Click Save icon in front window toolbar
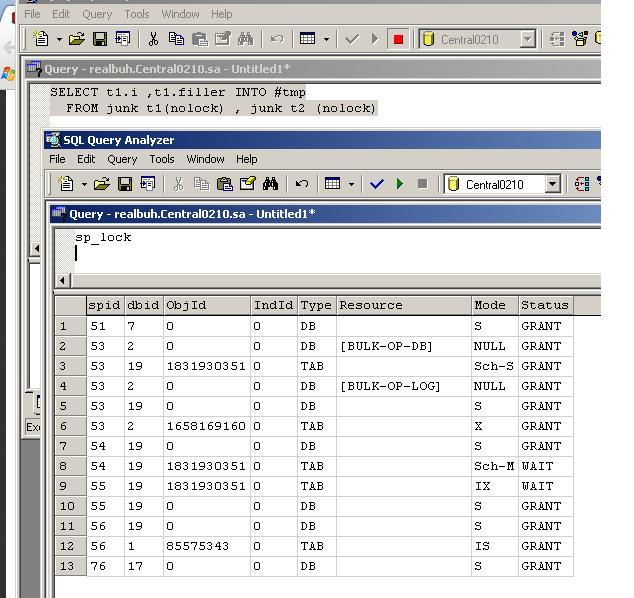Screen dimensions: 634x598 [125, 184]
